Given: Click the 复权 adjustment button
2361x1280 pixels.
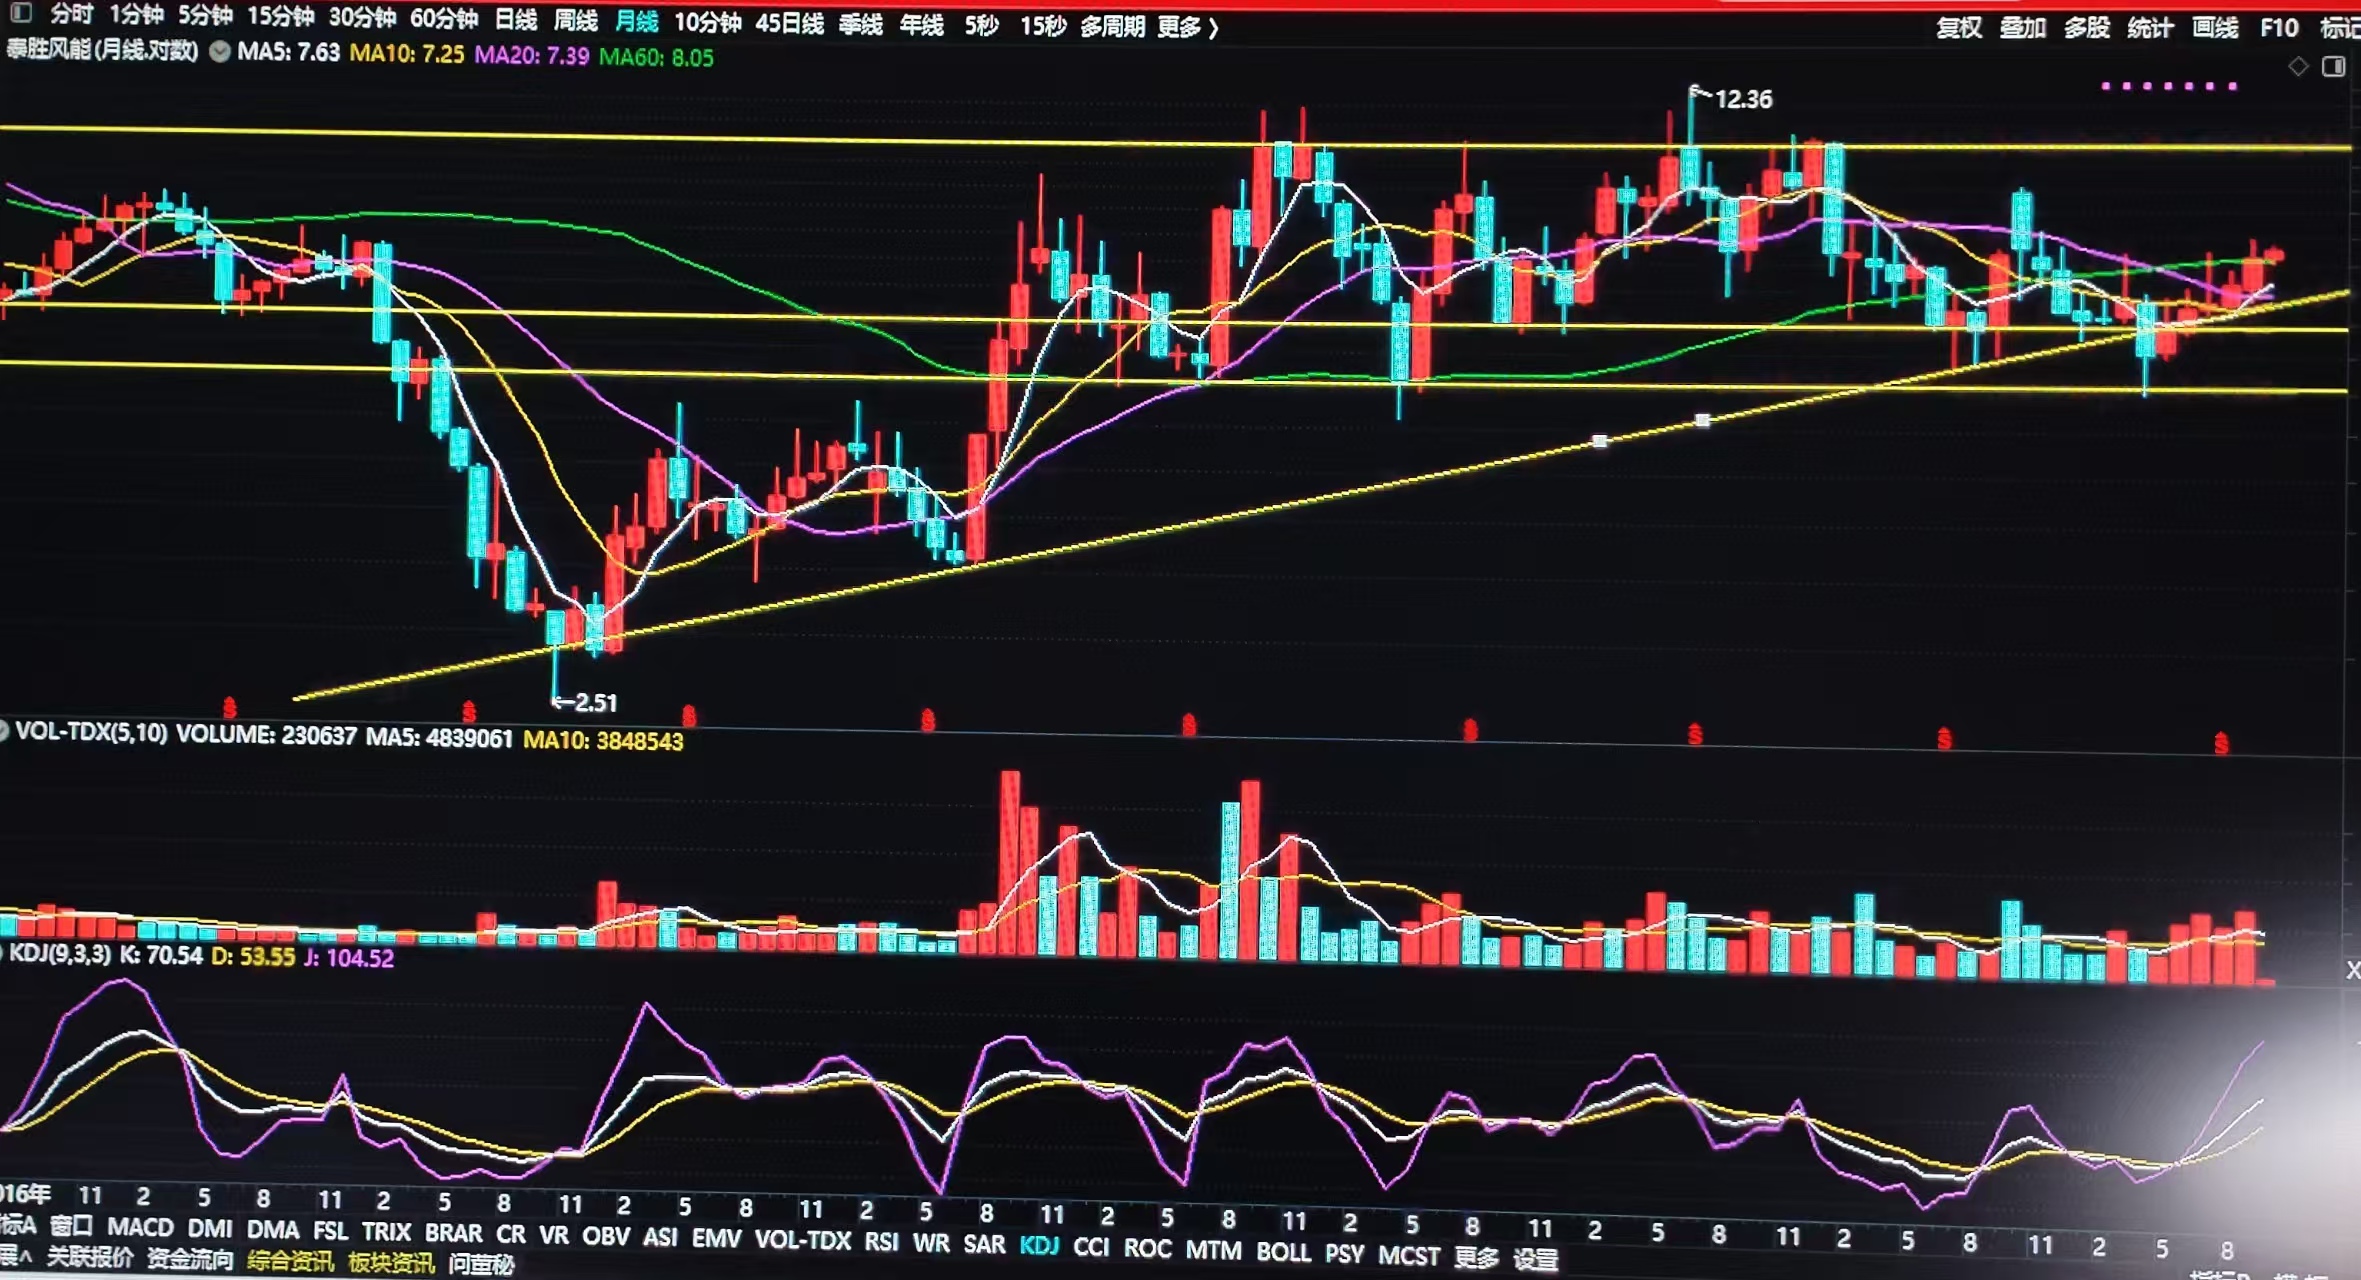Looking at the screenshot, I should pyautogui.click(x=1958, y=28).
